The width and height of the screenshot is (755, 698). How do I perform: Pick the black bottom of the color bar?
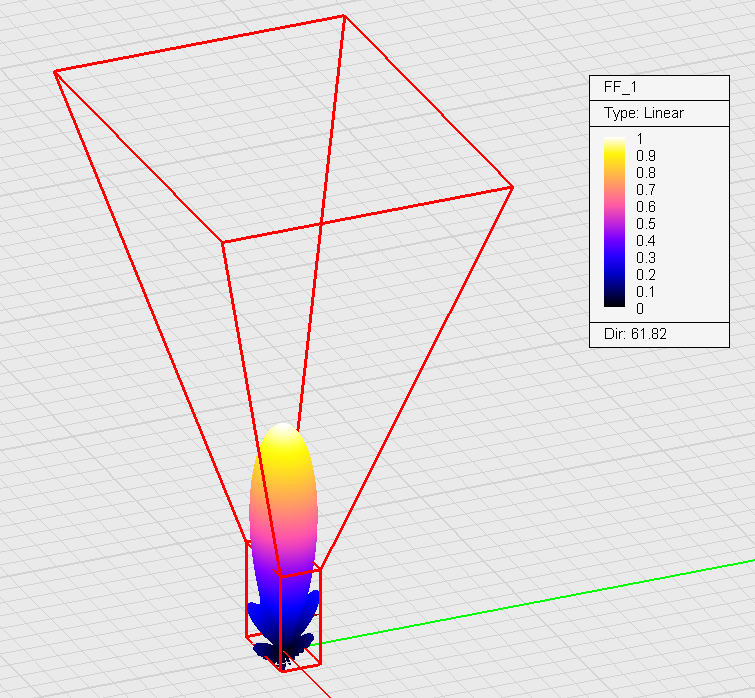coord(615,301)
